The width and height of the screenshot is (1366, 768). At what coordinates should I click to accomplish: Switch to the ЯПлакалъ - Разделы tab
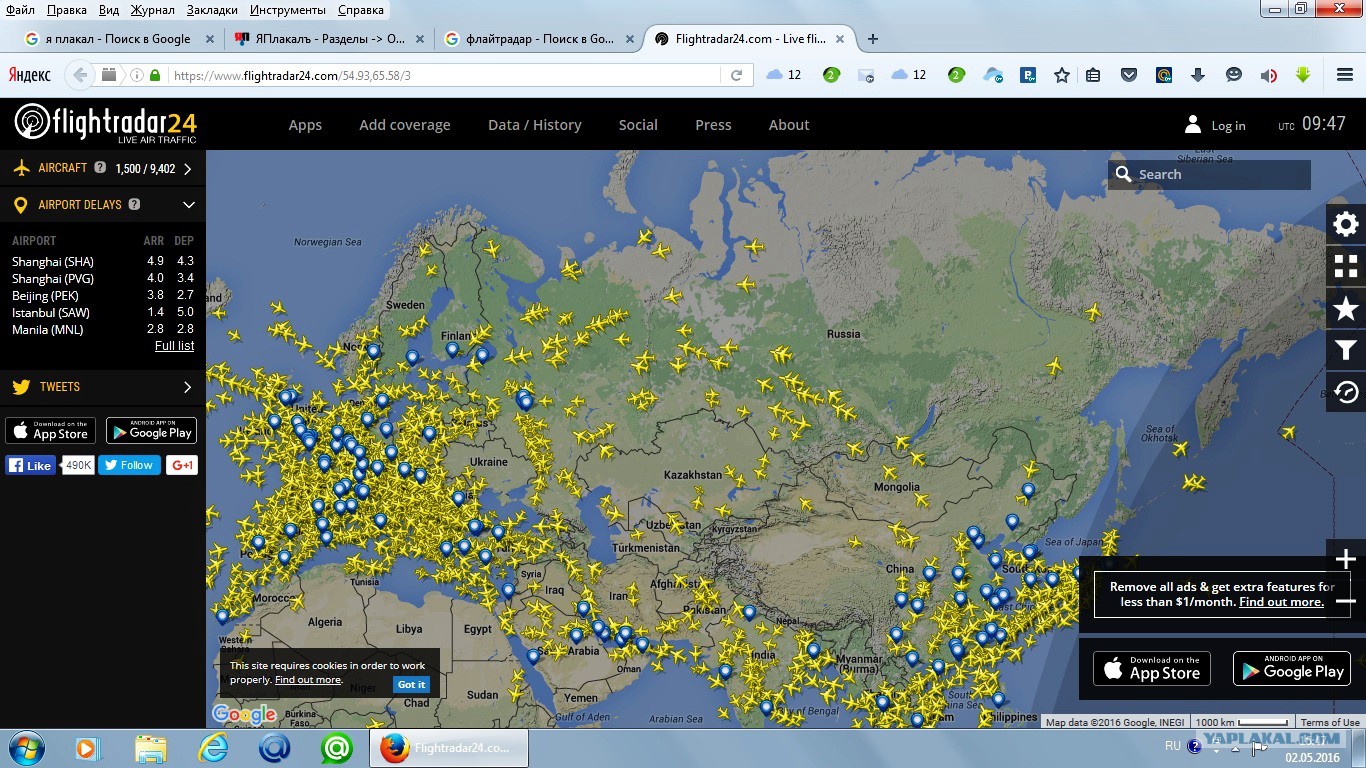coord(329,39)
